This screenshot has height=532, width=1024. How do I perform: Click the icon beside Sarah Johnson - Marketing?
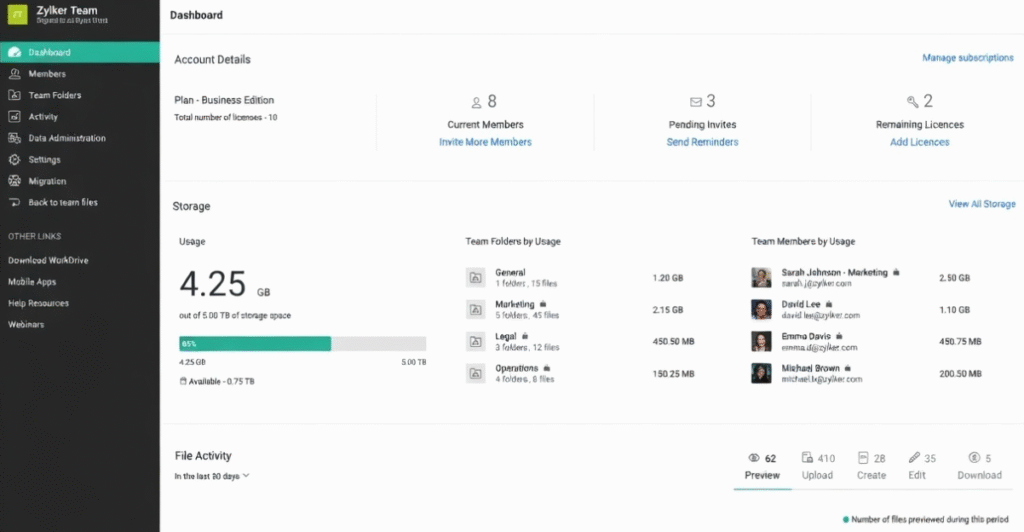[x=896, y=272]
